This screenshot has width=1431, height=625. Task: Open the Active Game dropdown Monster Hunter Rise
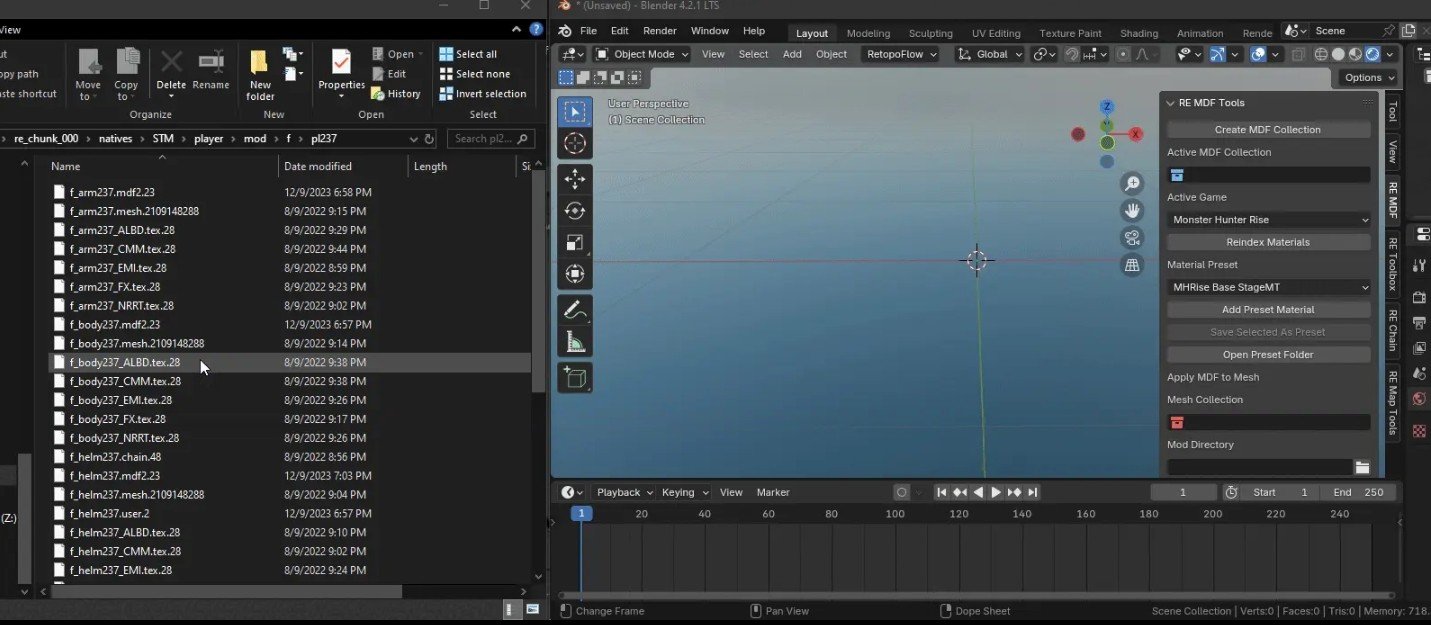(1268, 219)
